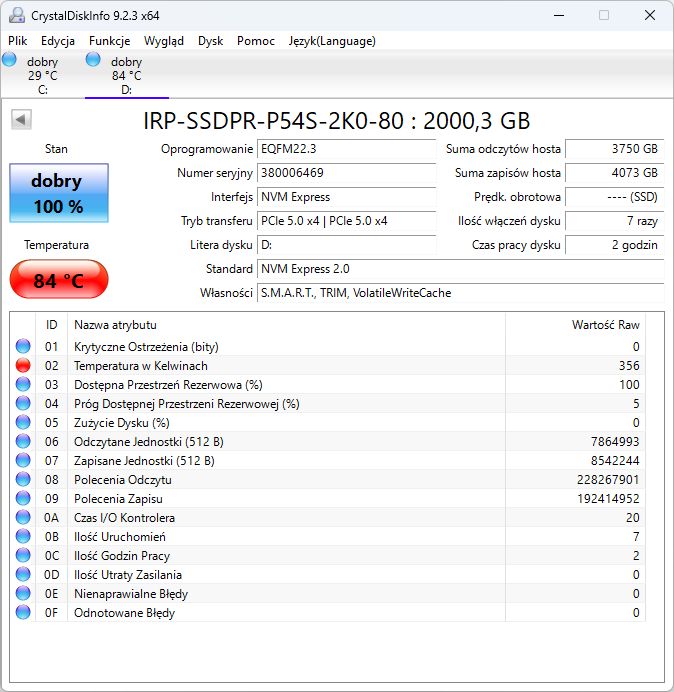Click status orb for Zapisane Jednostki row
The width and height of the screenshot is (674, 692).
[x=23, y=460]
